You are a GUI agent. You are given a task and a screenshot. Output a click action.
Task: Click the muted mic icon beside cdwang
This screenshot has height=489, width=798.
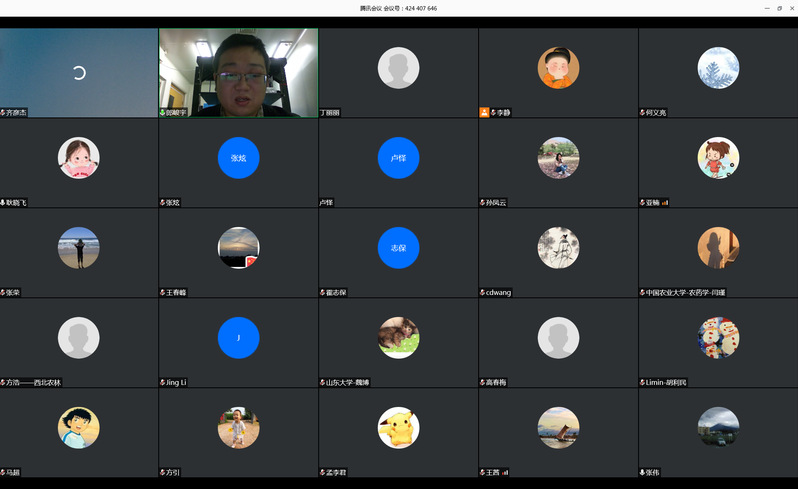point(483,293)
